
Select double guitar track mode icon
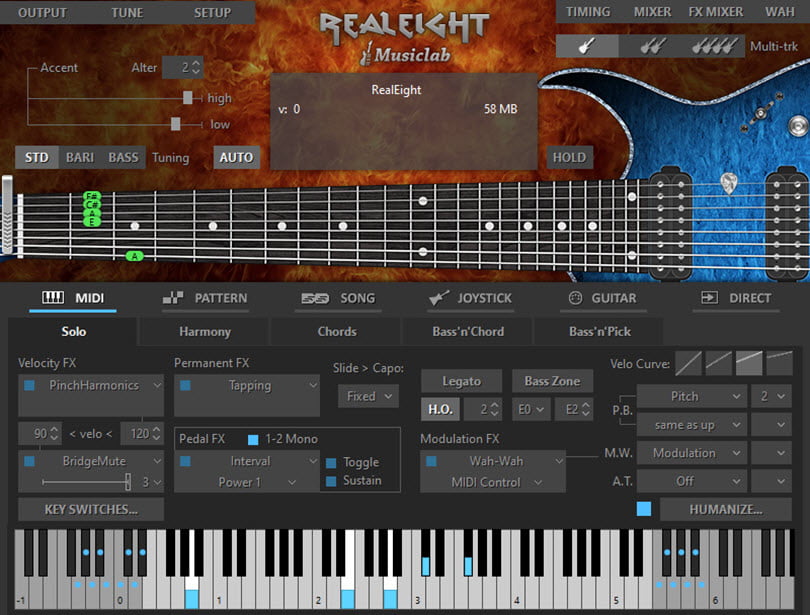pyautogui.click(x=652, y=46)
